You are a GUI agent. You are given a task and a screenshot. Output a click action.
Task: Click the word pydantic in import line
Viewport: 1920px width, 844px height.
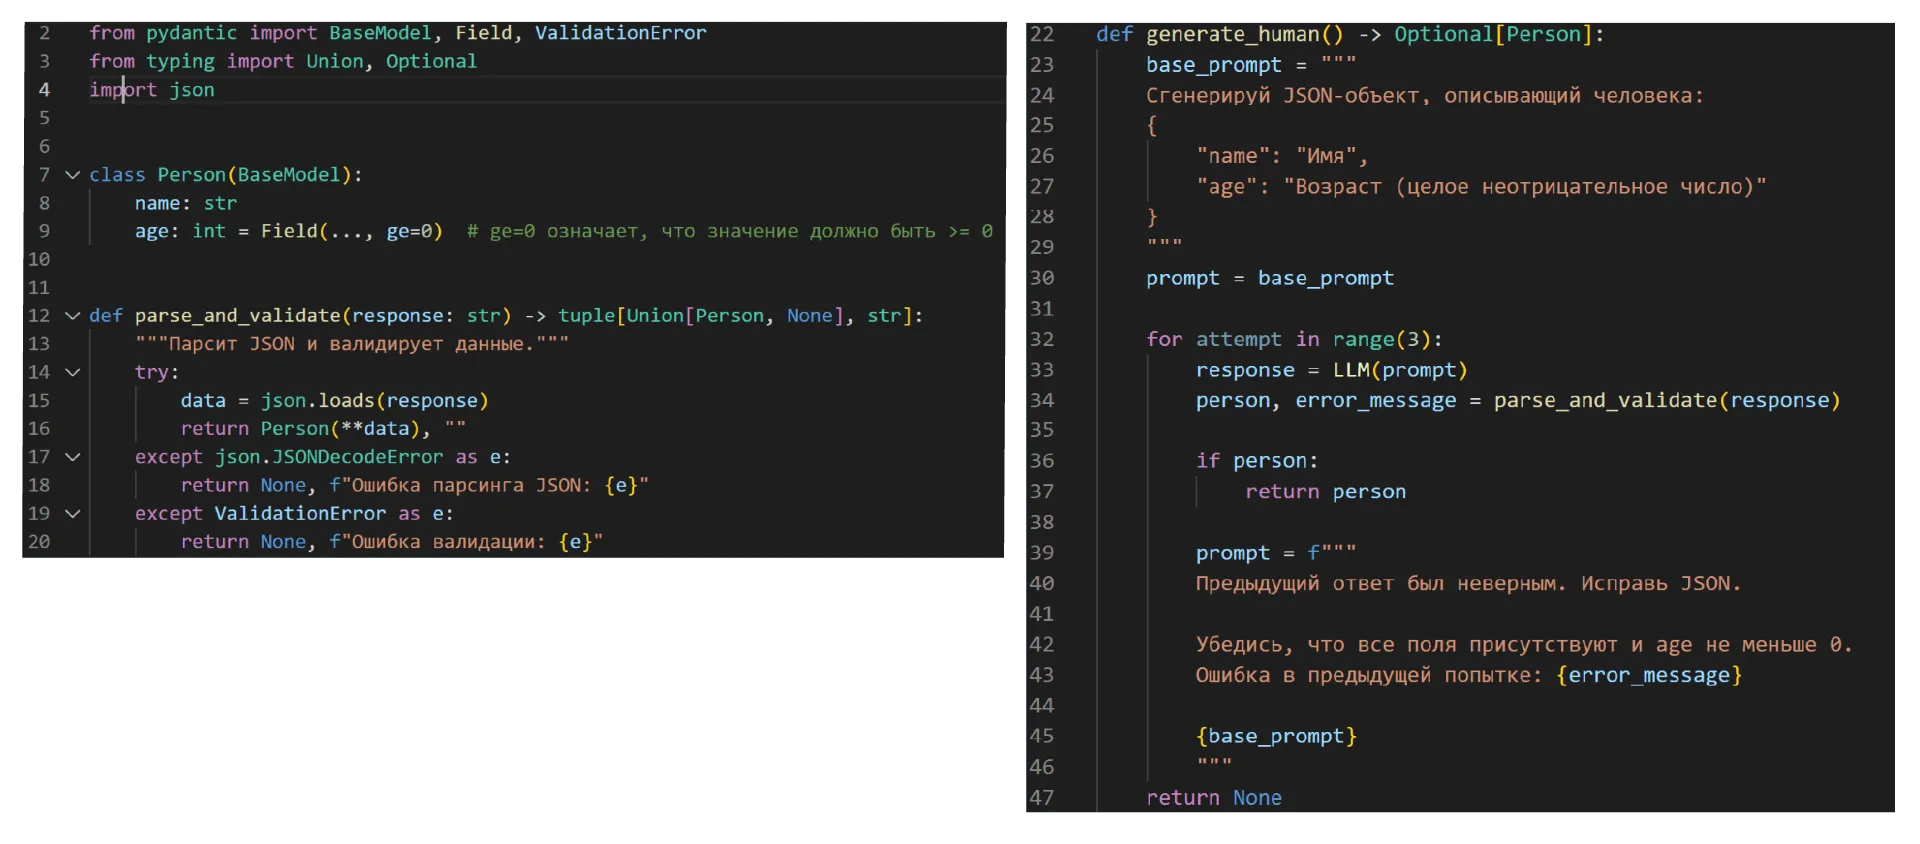click(191, 33)
